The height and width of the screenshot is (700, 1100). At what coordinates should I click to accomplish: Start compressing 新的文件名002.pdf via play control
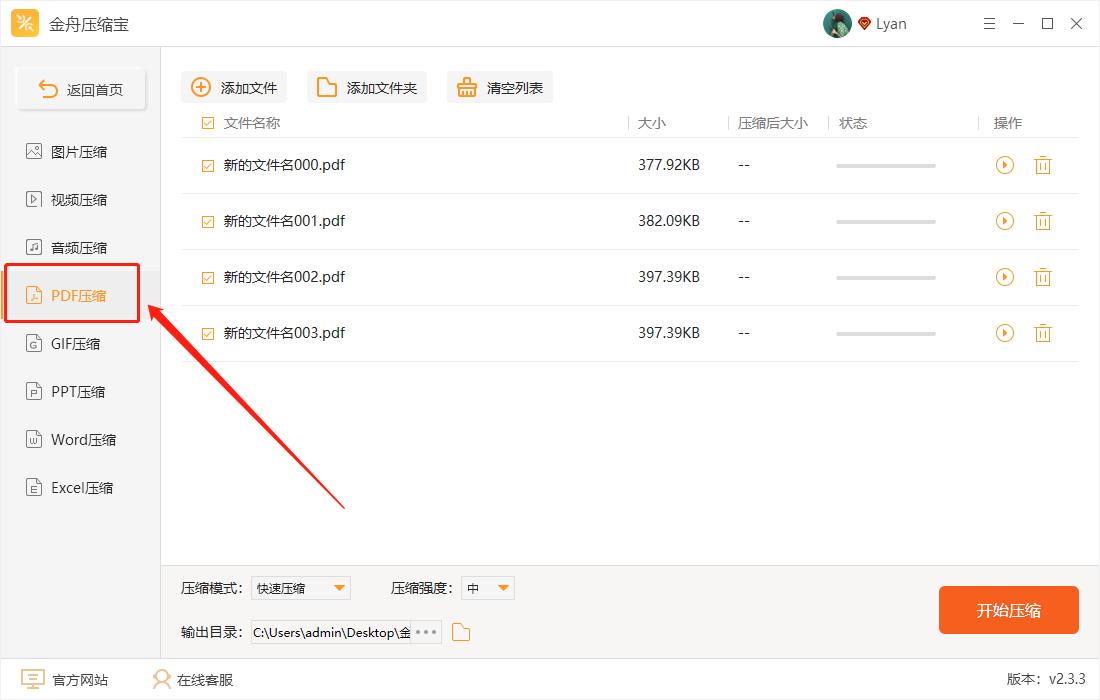click(x=1004, y=277)
